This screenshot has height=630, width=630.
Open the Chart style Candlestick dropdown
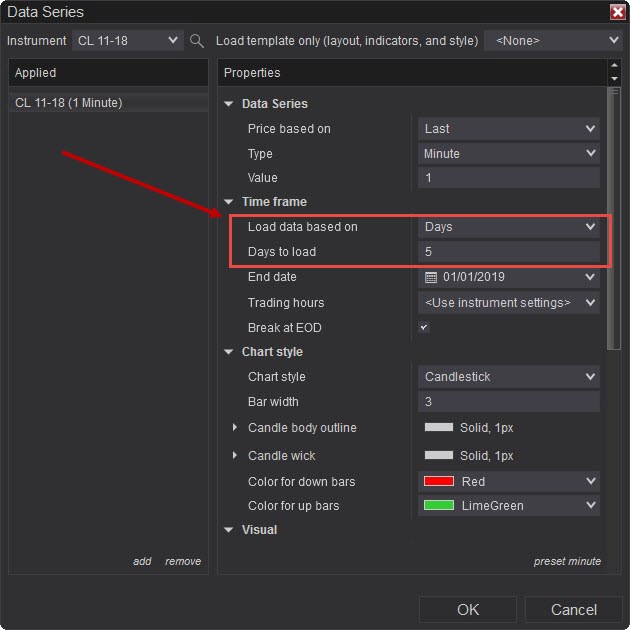[x=509, y=377]
